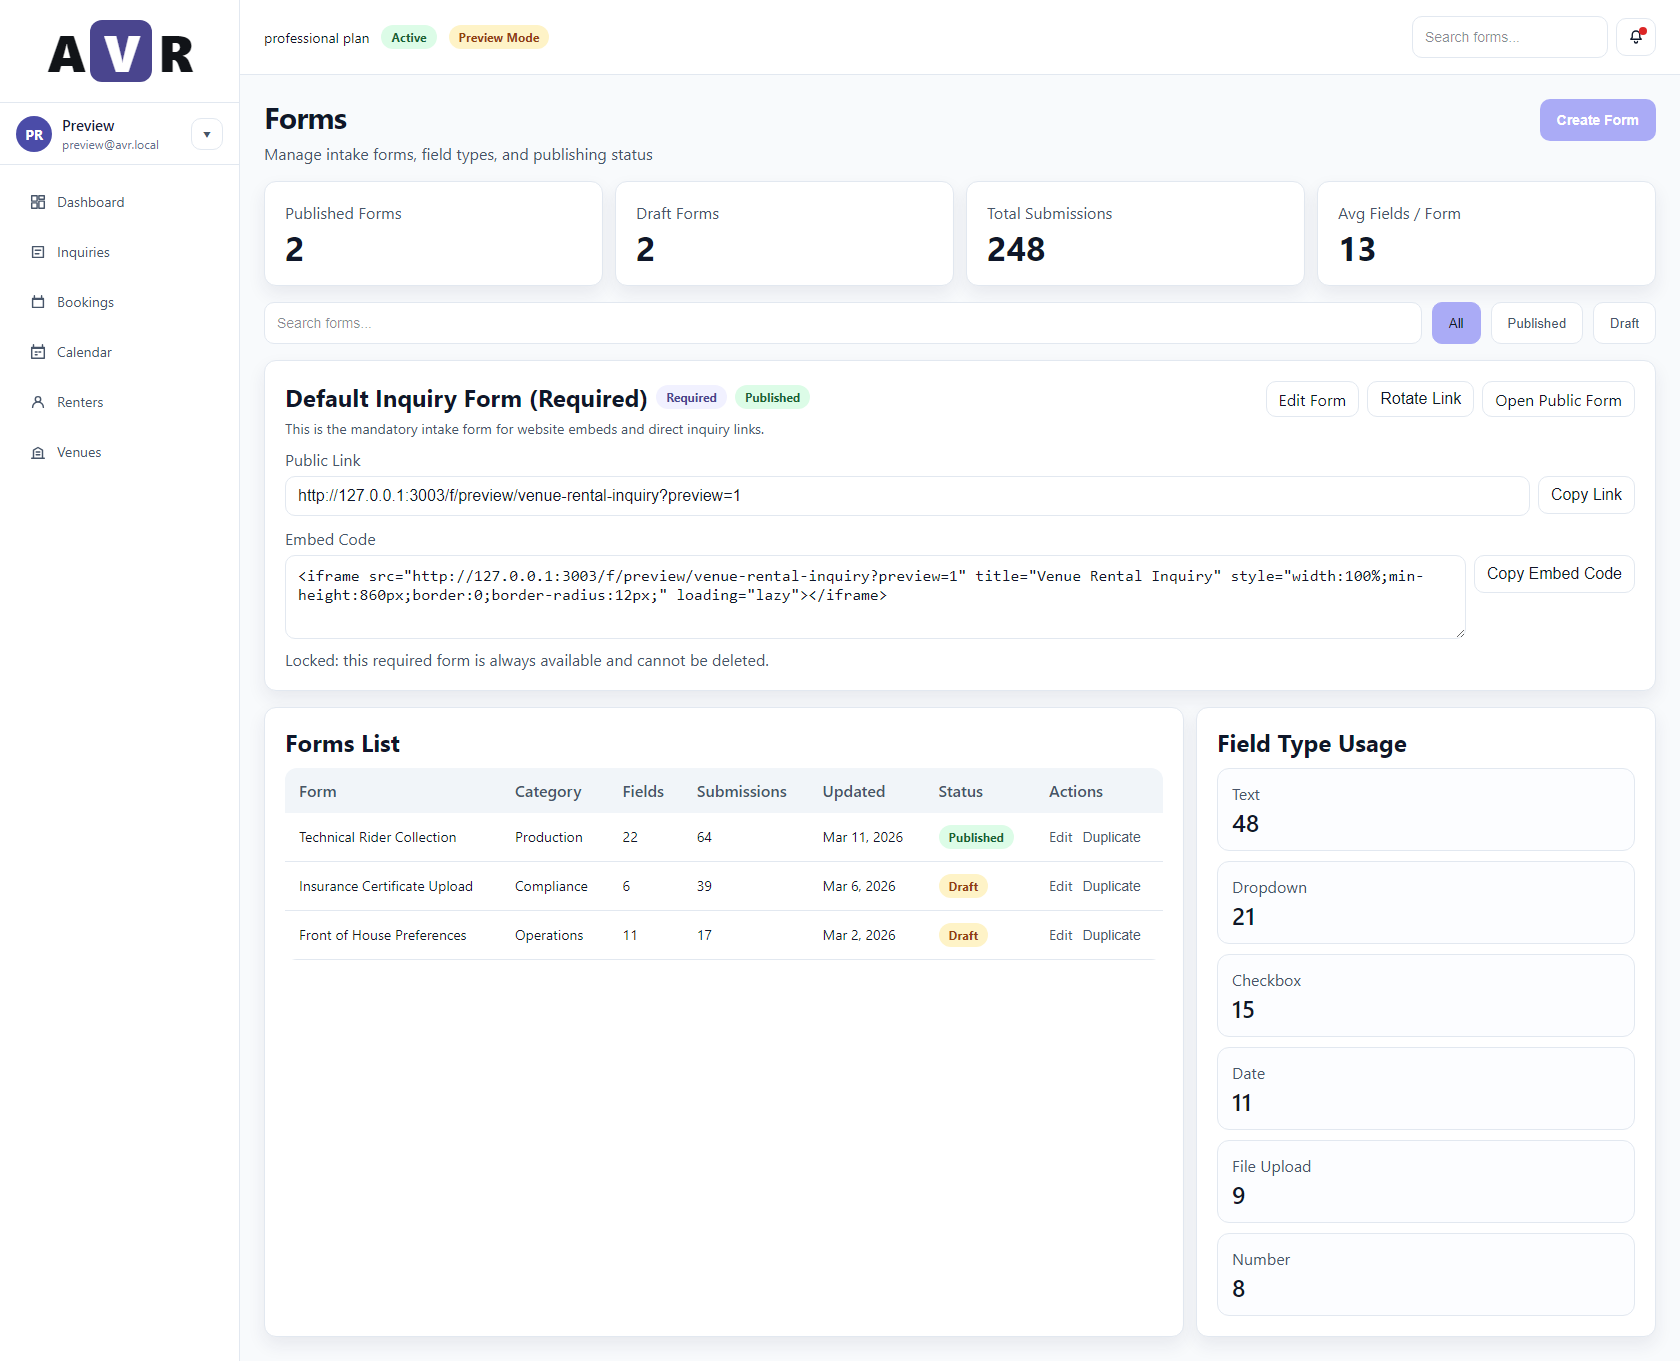Duplicate the Insurance Certificate Upload form
The image size is (1680, 1361).
tap(1111, 886)
